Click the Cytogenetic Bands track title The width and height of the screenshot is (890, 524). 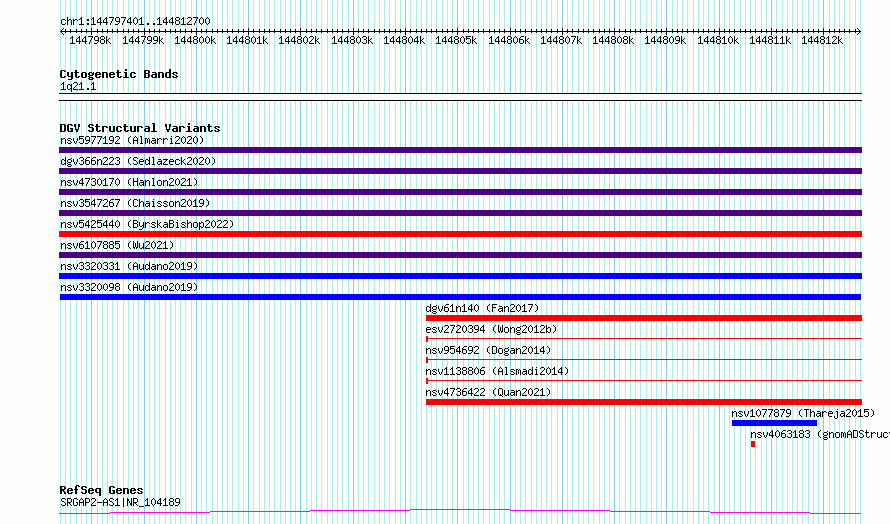click(119, 74)
